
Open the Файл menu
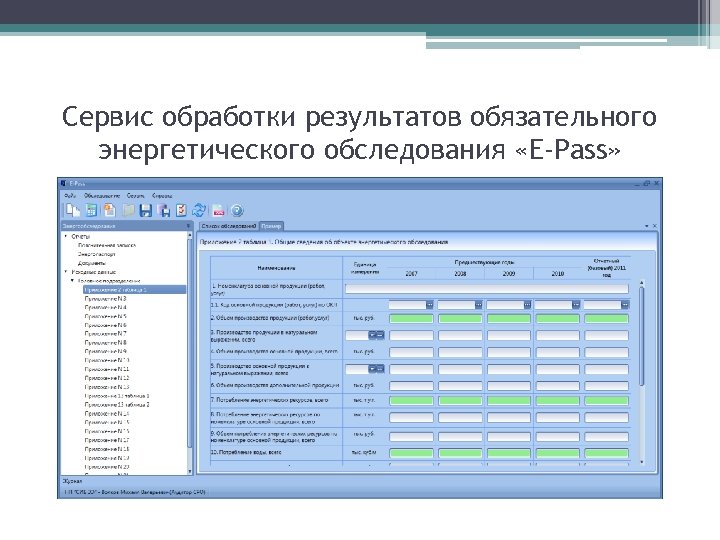(x=70, y=196)
